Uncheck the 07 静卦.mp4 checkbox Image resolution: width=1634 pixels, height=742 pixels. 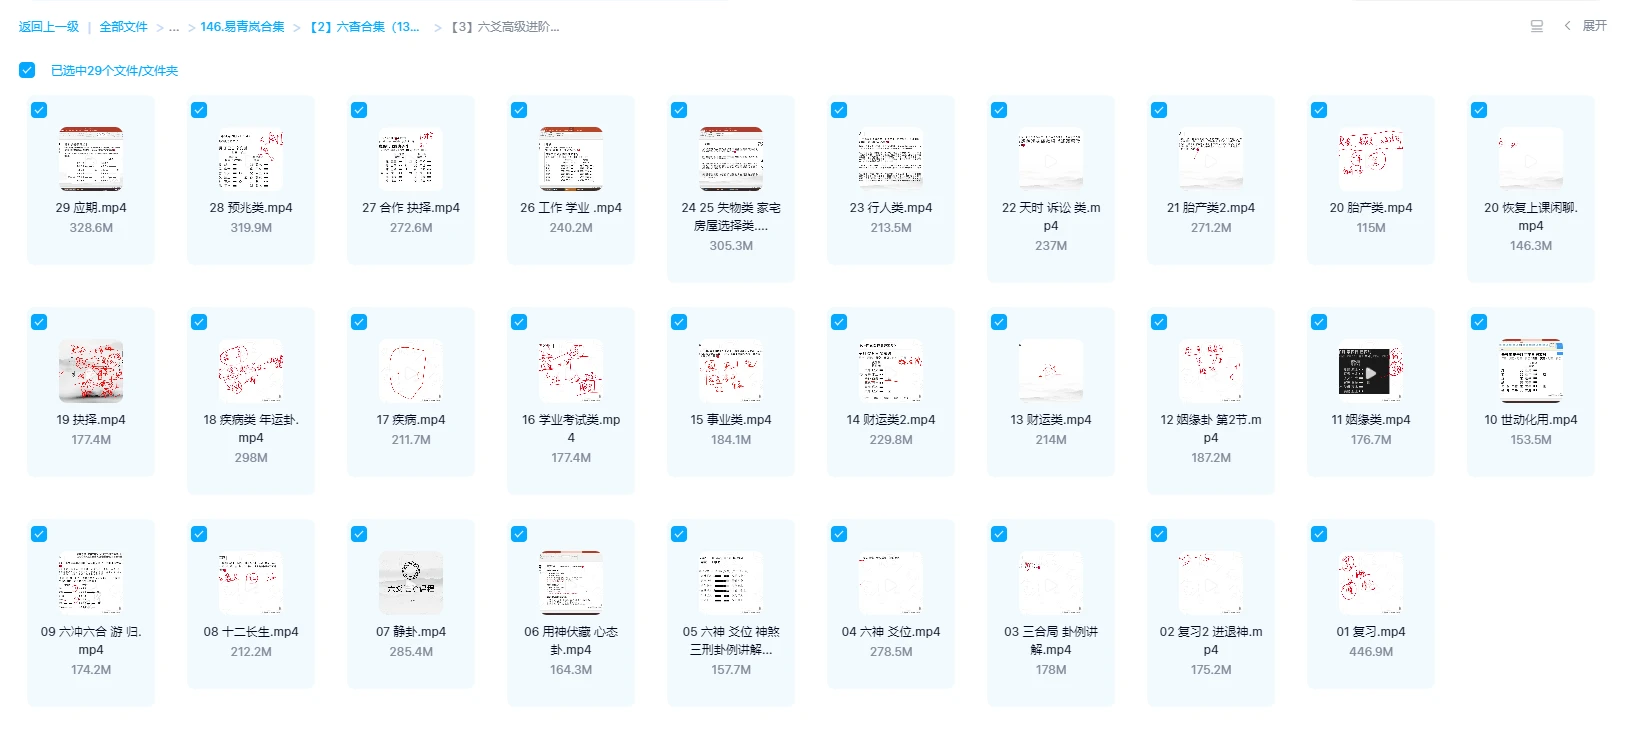click(359, 534)
